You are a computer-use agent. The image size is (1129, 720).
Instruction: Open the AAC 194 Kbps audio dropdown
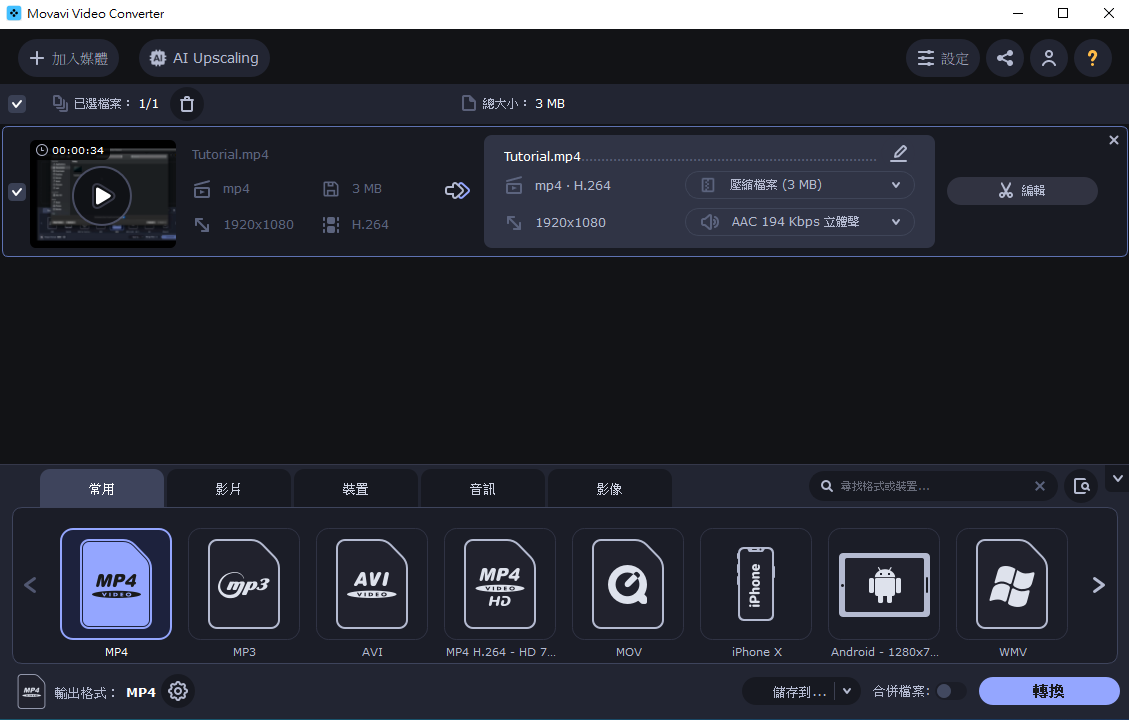click(x=799, y=222)
